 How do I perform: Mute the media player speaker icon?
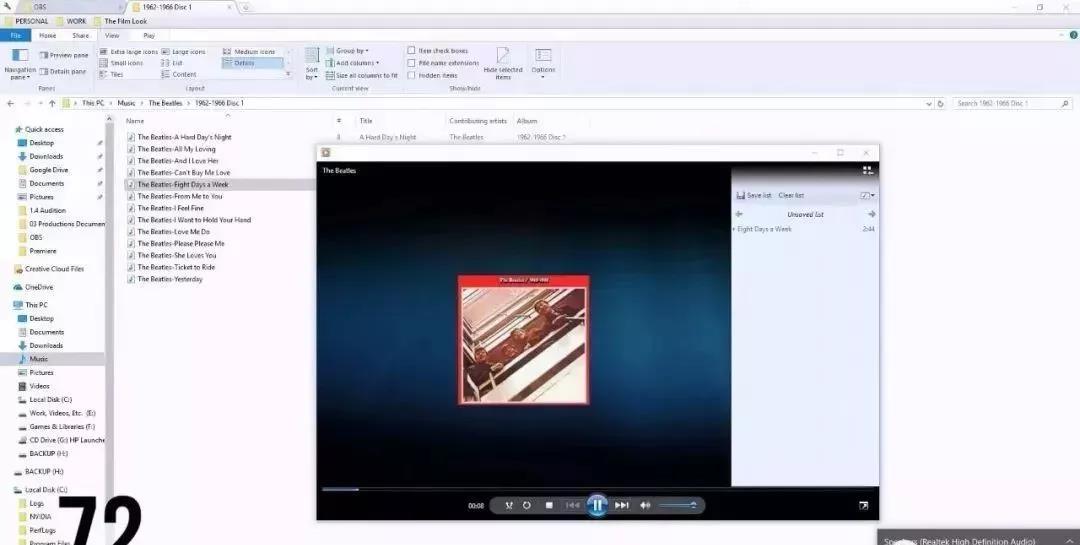point(645,505)
